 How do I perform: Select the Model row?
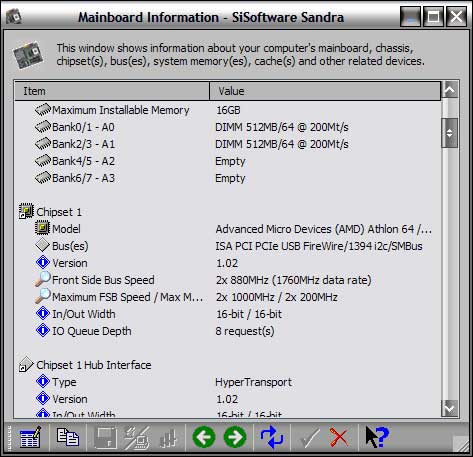coord(228,229)
